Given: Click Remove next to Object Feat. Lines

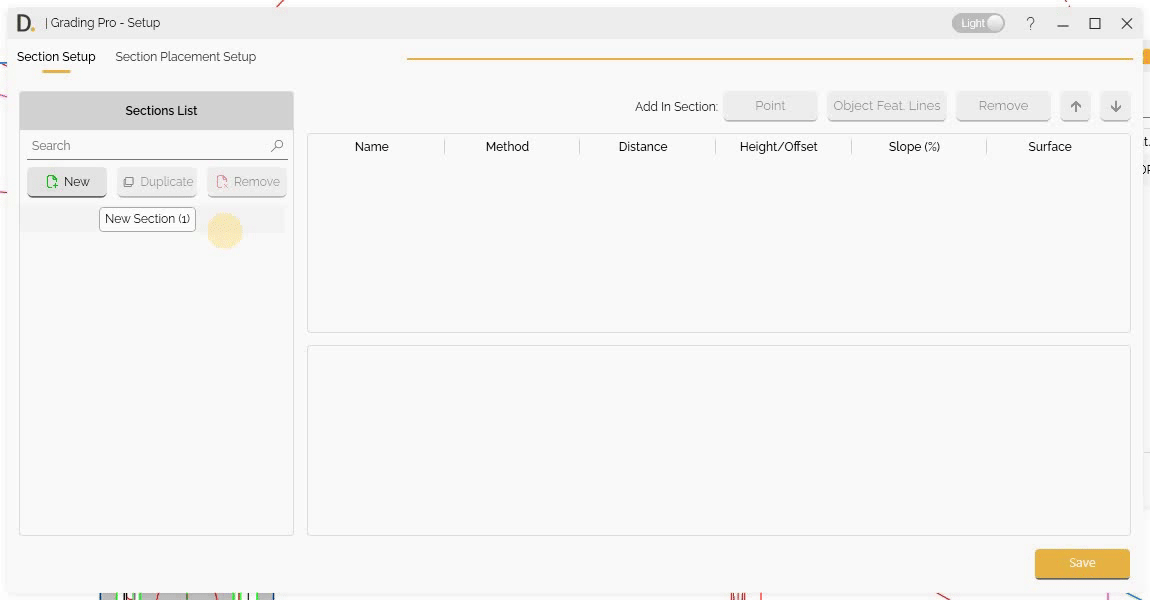Looking at the screenshot, I should (1003, 105).
